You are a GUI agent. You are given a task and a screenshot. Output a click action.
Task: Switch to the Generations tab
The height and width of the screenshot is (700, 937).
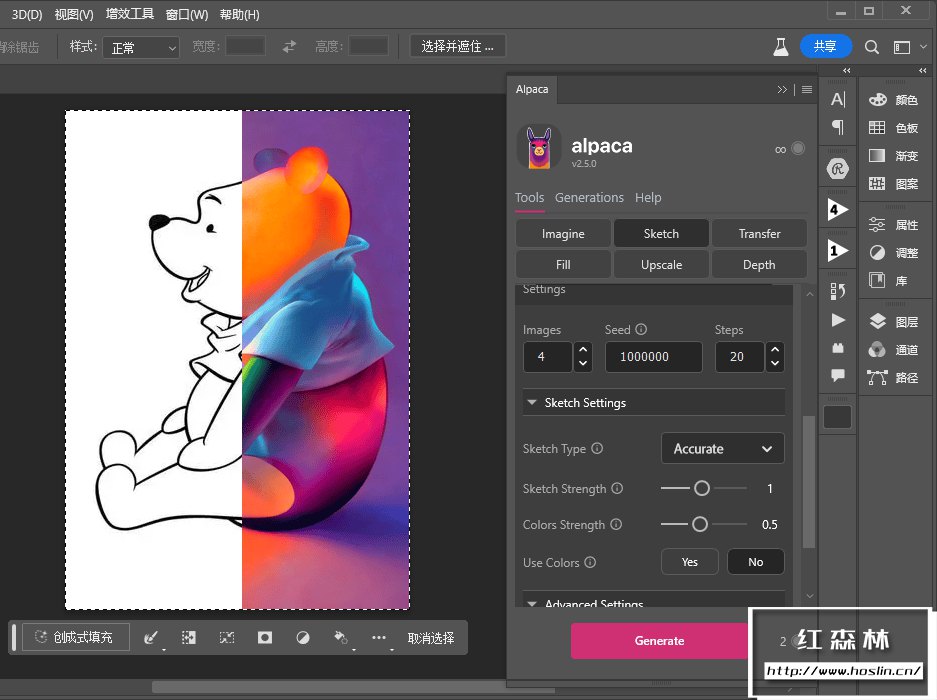(x=589, y=198)
